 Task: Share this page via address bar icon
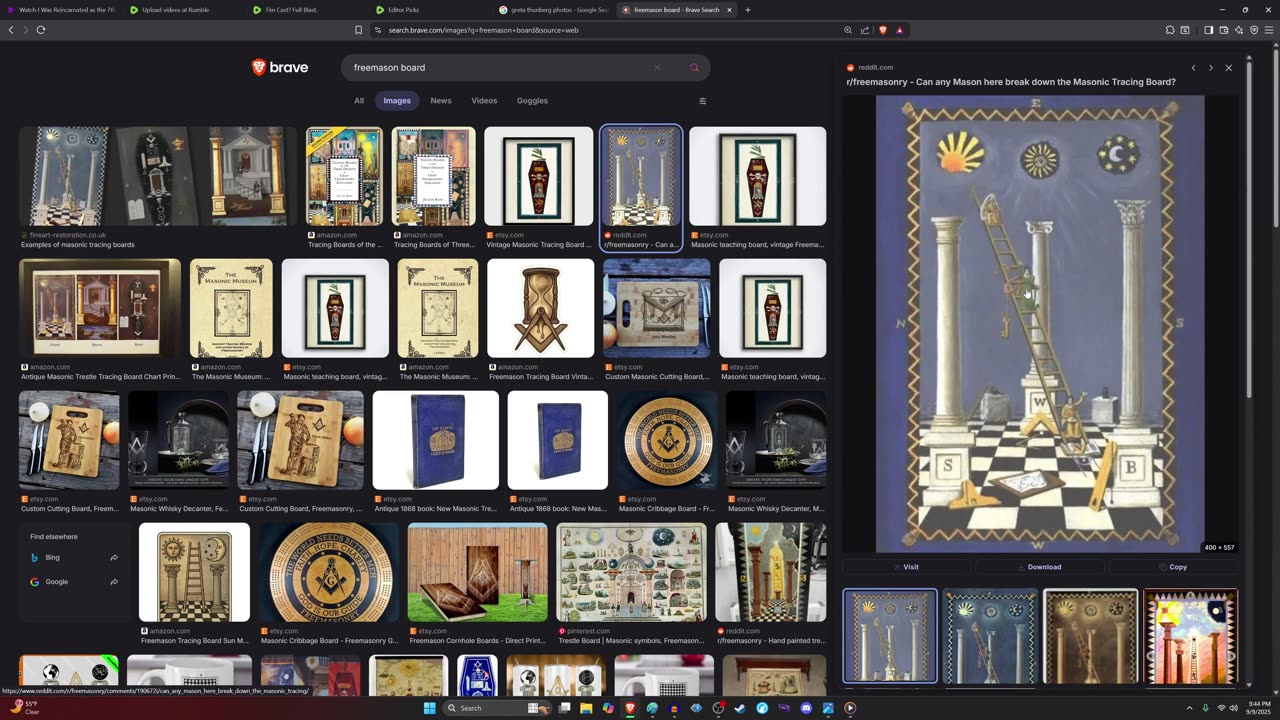865,30
